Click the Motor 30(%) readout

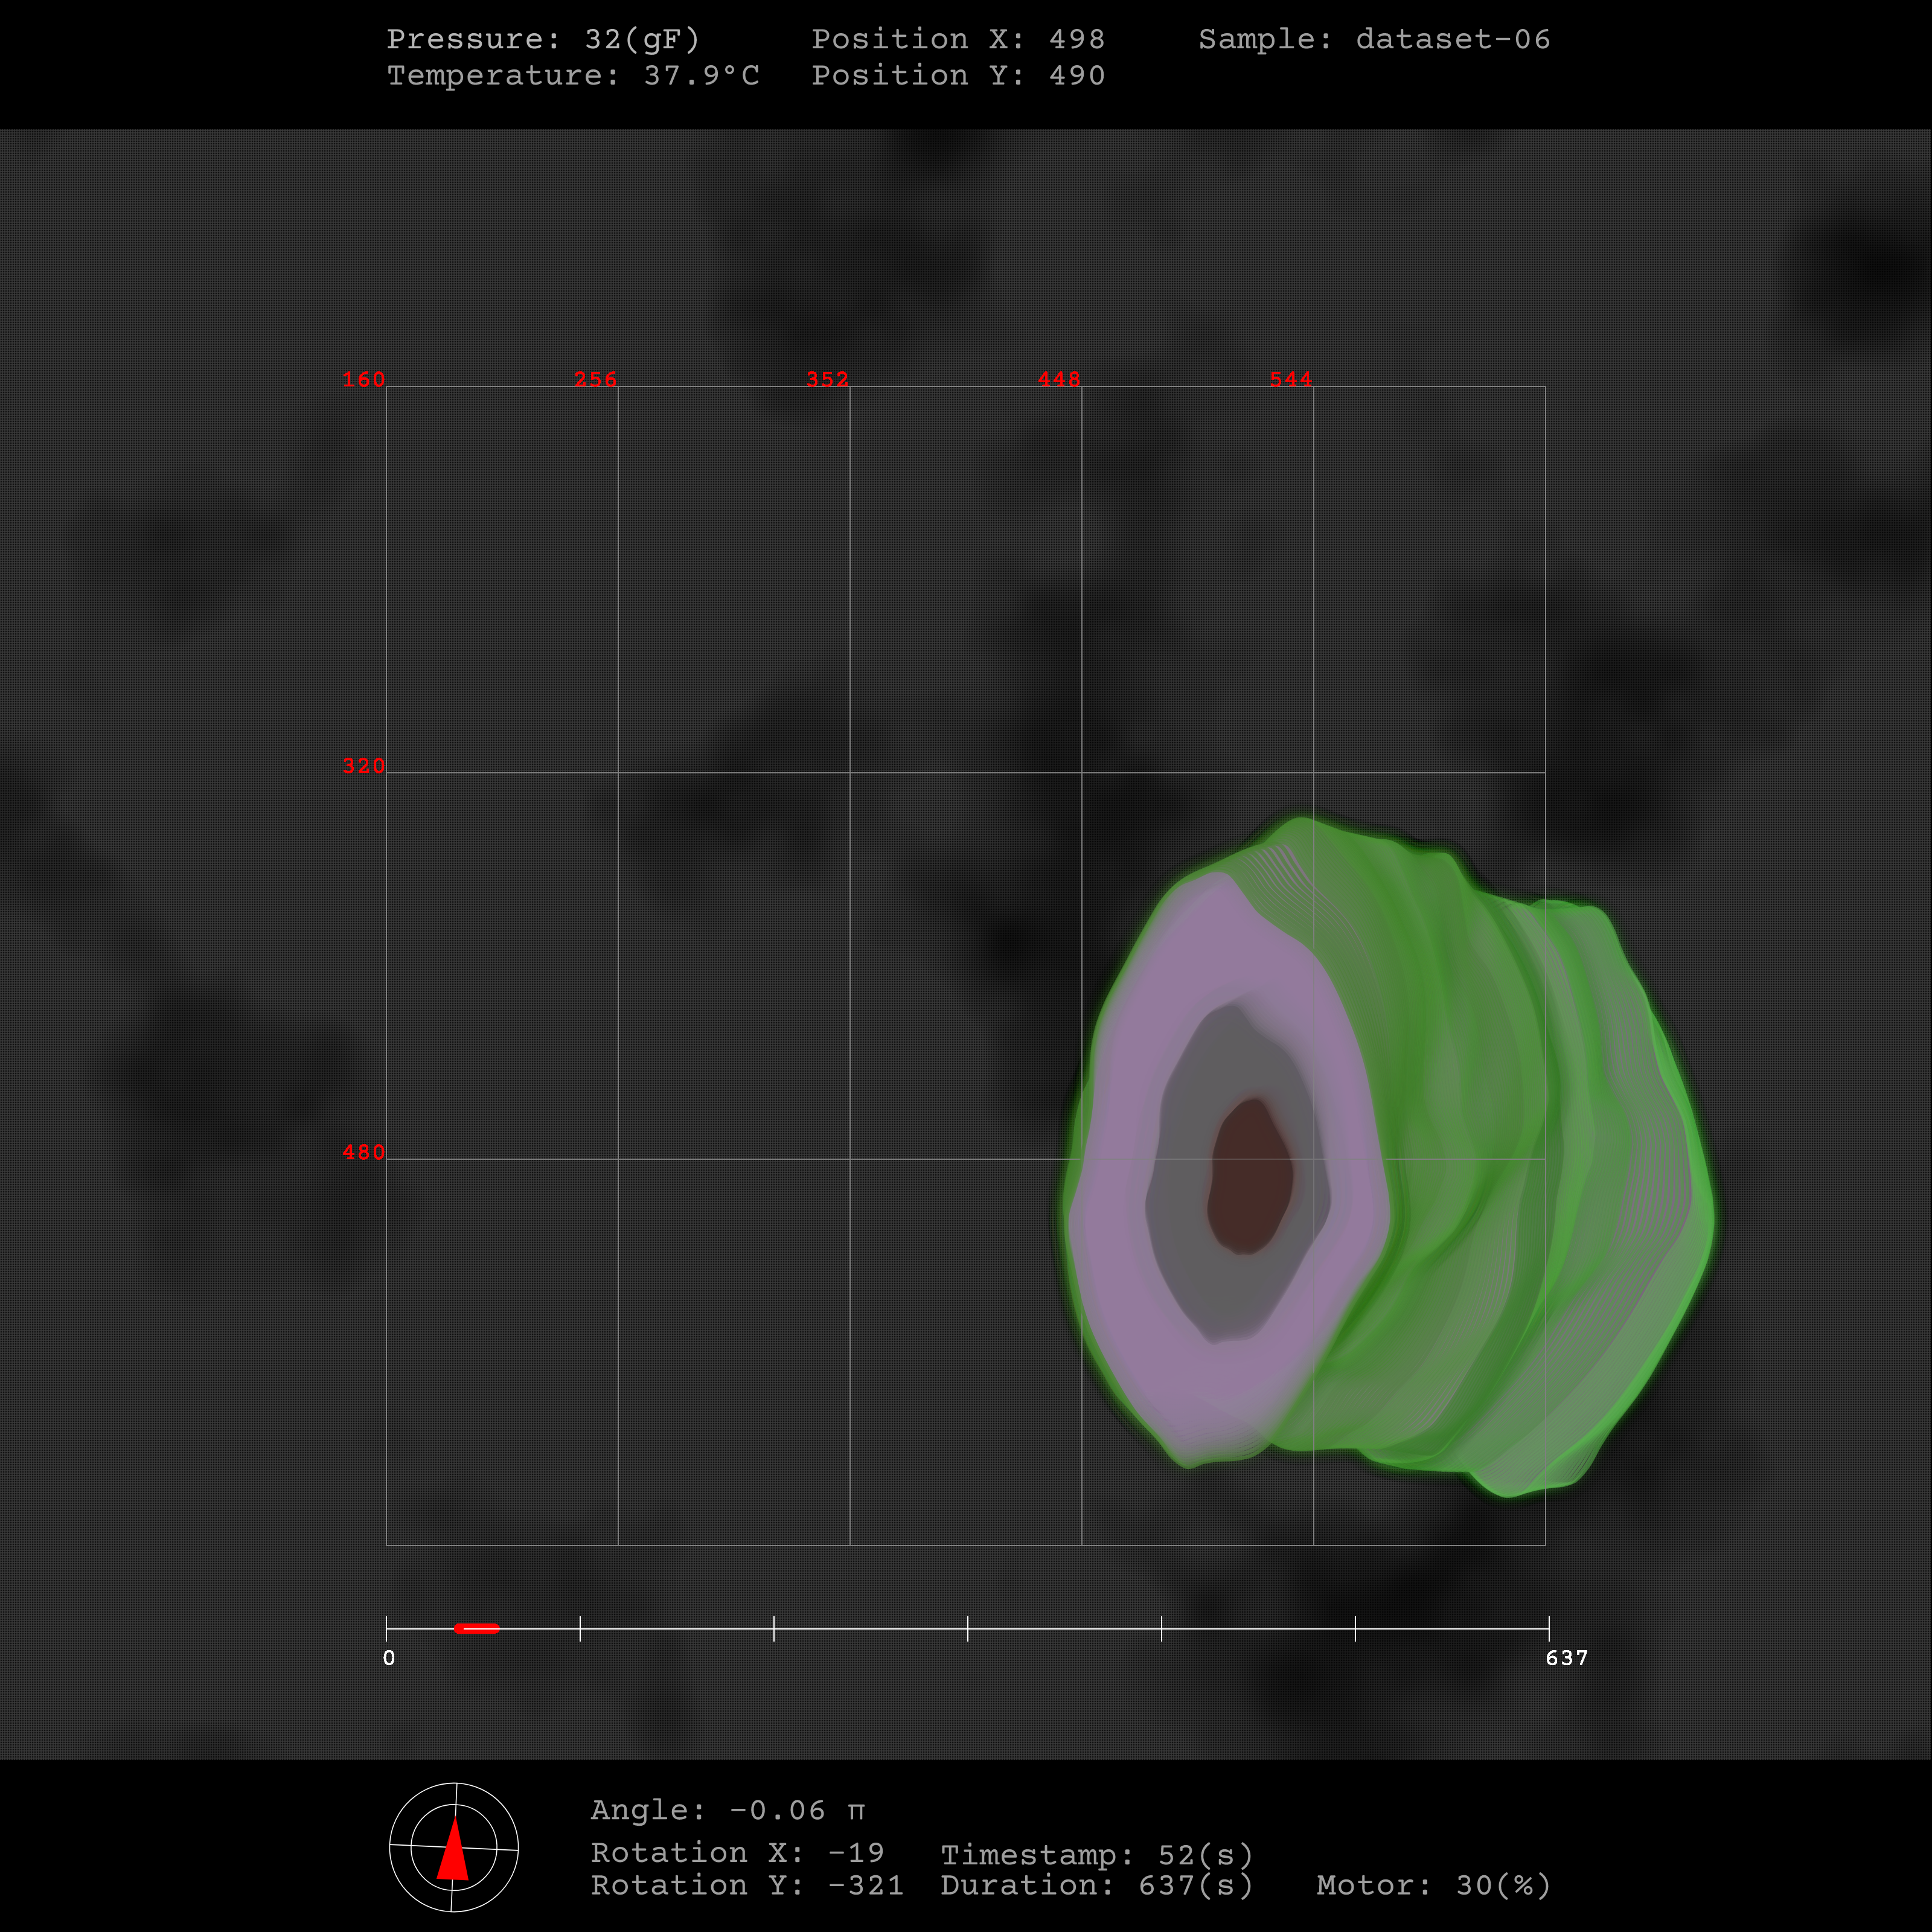click(1433, 1886)
